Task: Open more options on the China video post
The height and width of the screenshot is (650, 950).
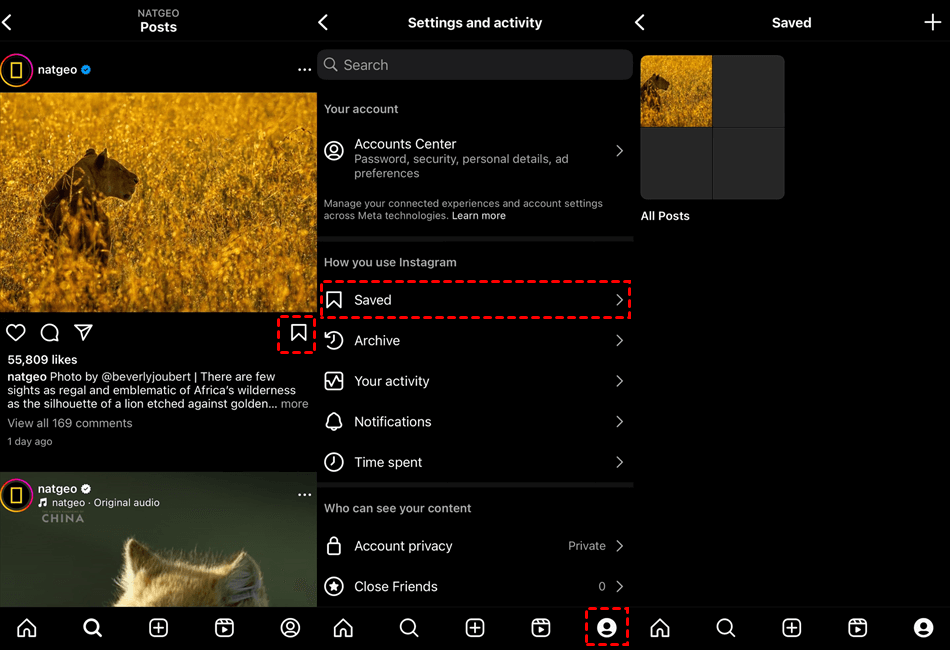Action: click(x=304, y=495)
